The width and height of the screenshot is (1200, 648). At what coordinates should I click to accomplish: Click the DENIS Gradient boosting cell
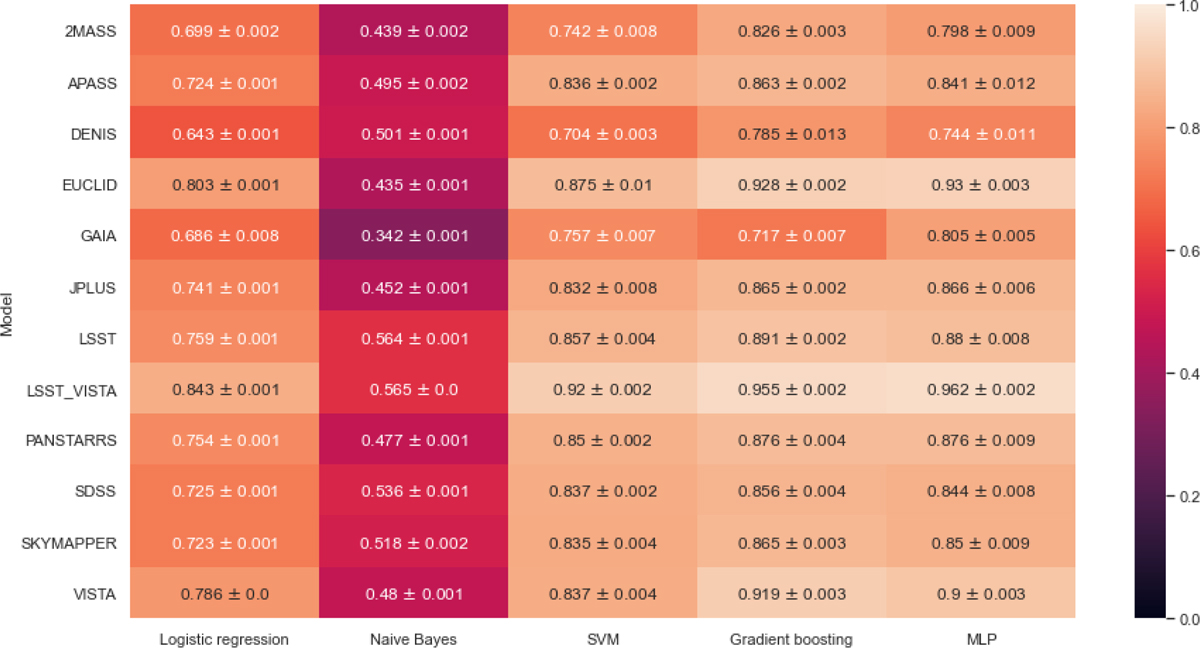tap(791, 134)
